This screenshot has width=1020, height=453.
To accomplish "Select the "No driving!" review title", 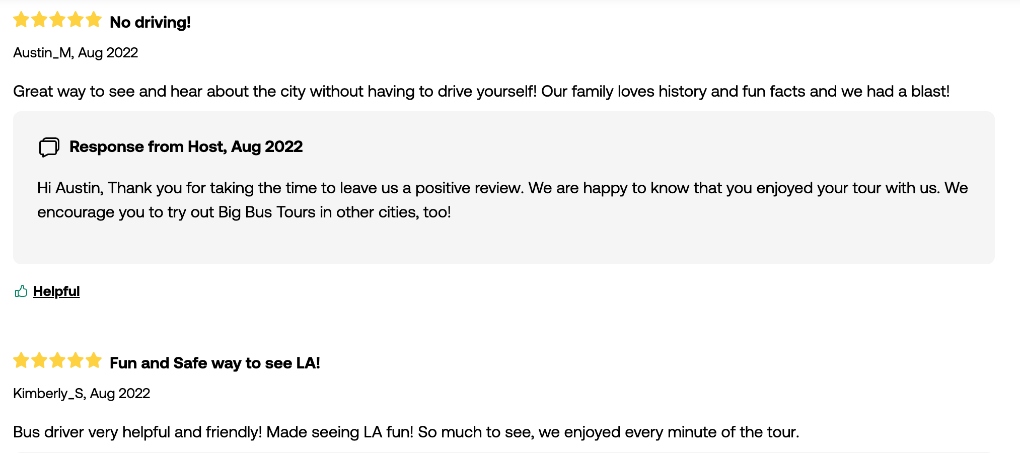I will point(150,23).
